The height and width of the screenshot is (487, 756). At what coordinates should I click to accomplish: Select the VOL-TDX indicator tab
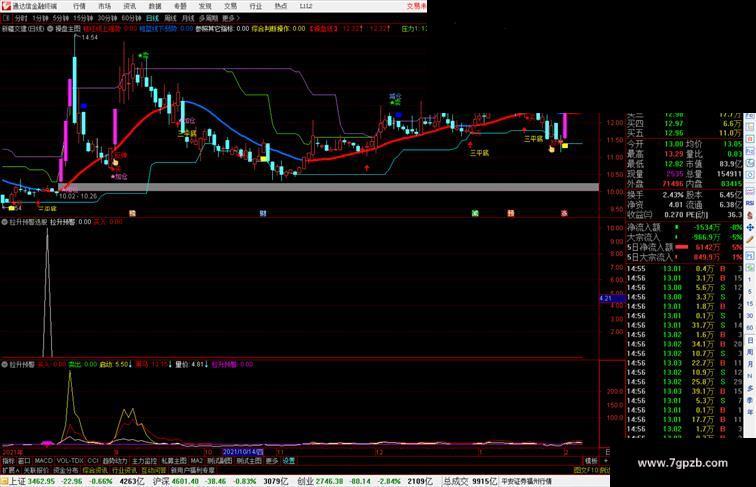point(70,461)
